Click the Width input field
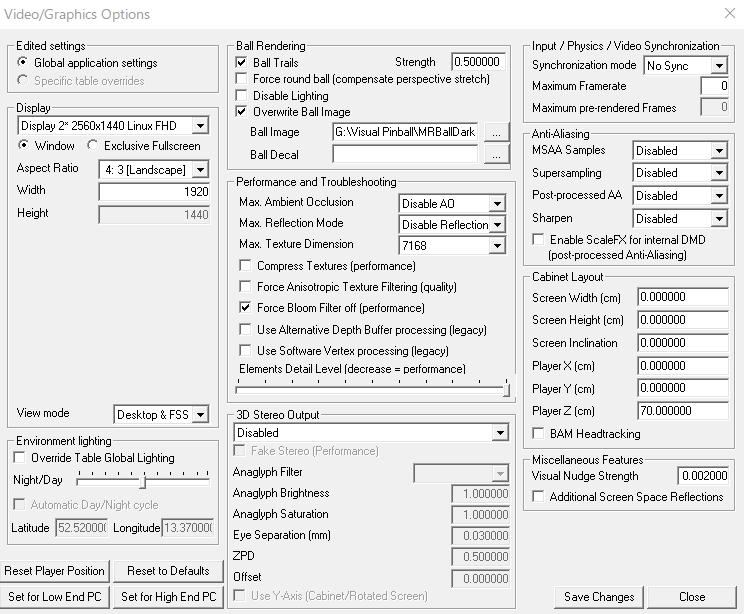Image resolution: width=744 pixels, height=614 pixels. [154, 192]
